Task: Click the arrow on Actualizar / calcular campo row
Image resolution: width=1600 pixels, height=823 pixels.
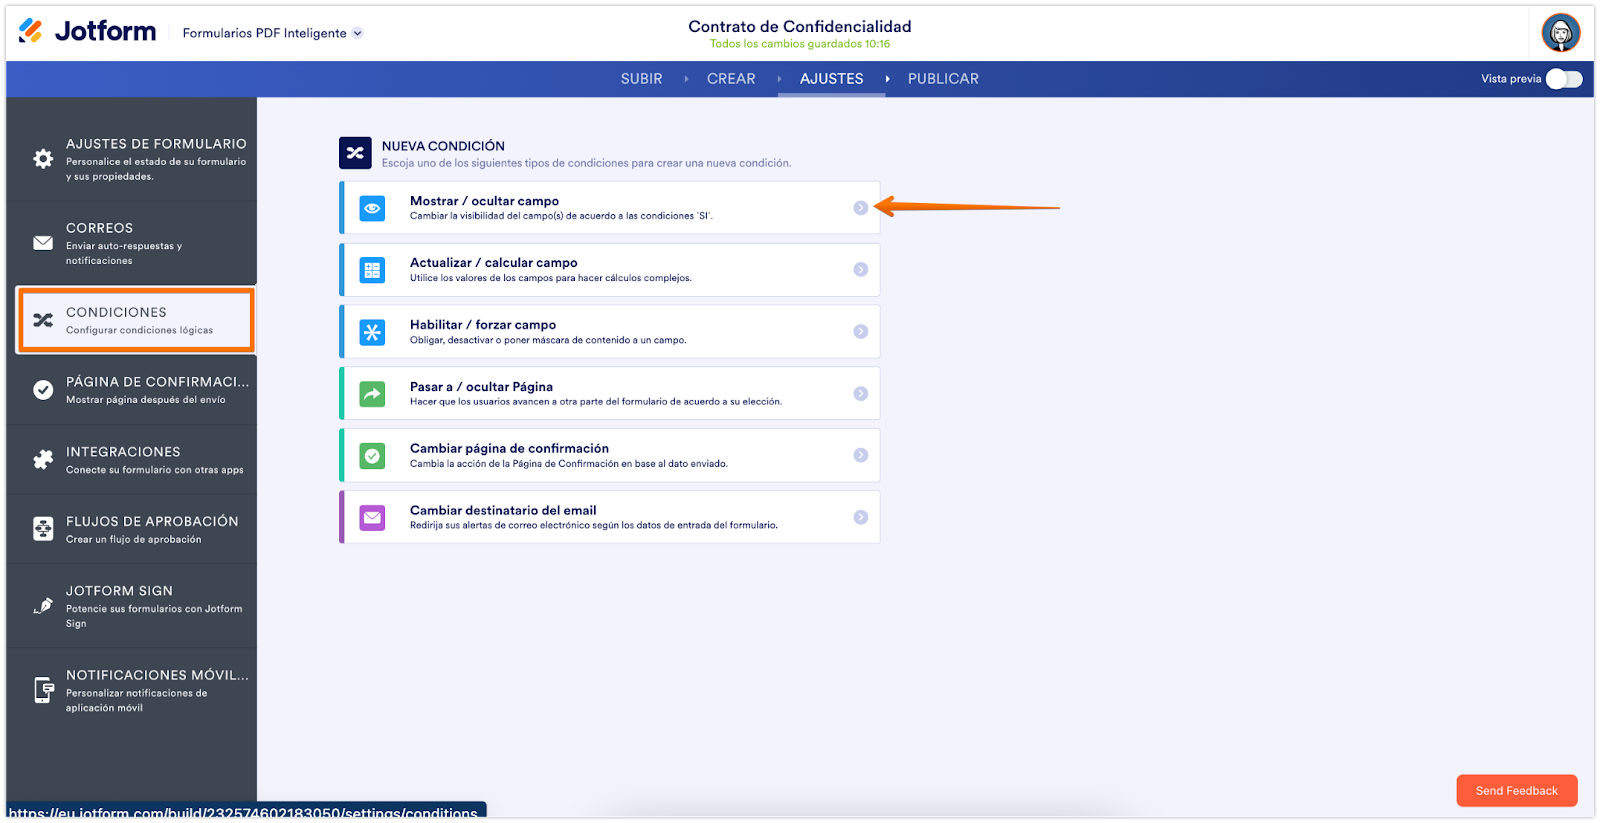Action: pyautogui.click(x=861, y=270)
